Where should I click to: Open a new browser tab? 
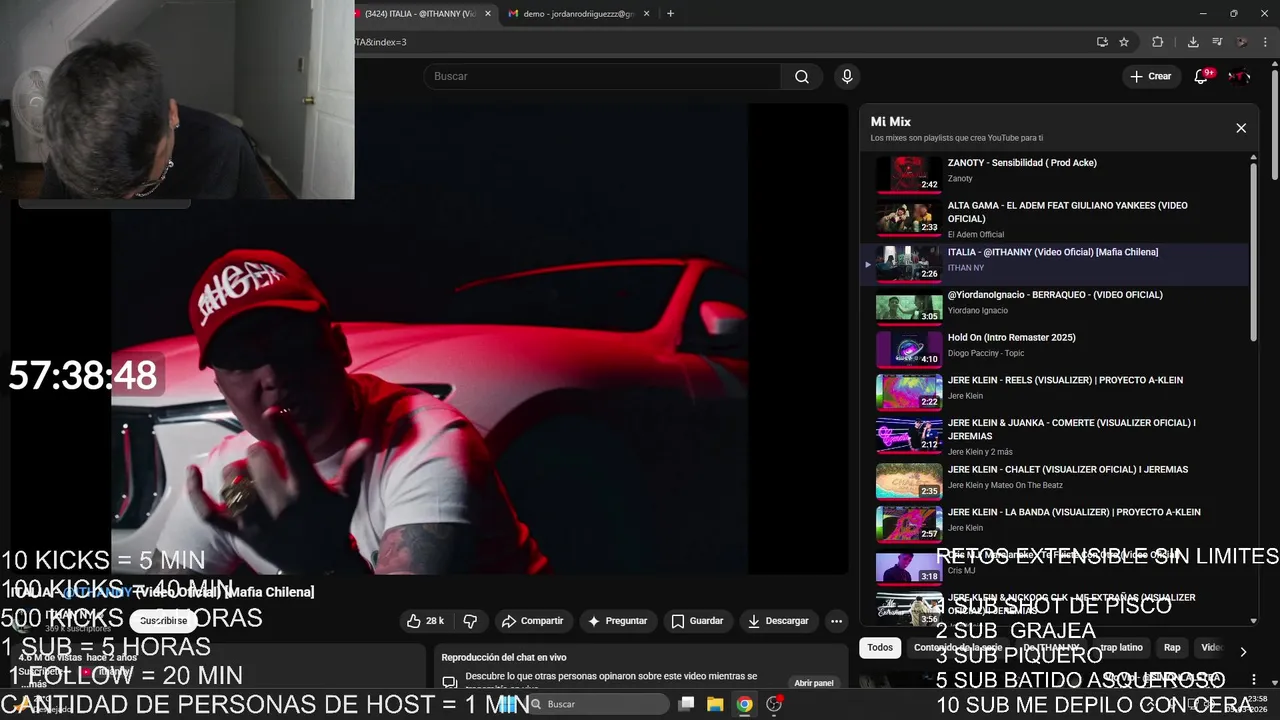click(x=670, y=14)
